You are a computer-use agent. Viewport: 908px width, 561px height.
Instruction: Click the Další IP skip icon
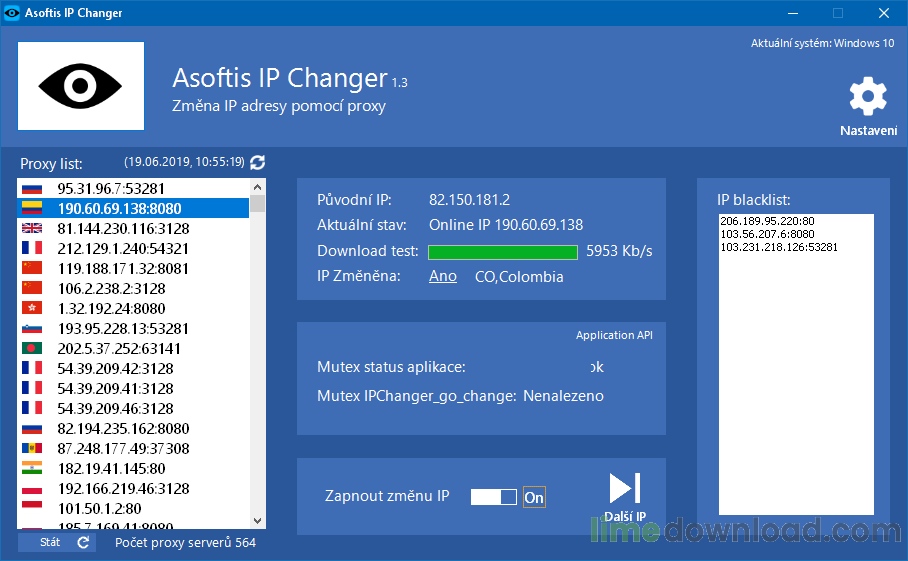625,488
